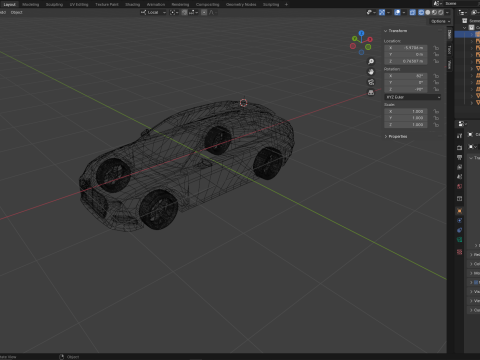
Task: Open the Object menu in viewport header
Action: [16, 12]
